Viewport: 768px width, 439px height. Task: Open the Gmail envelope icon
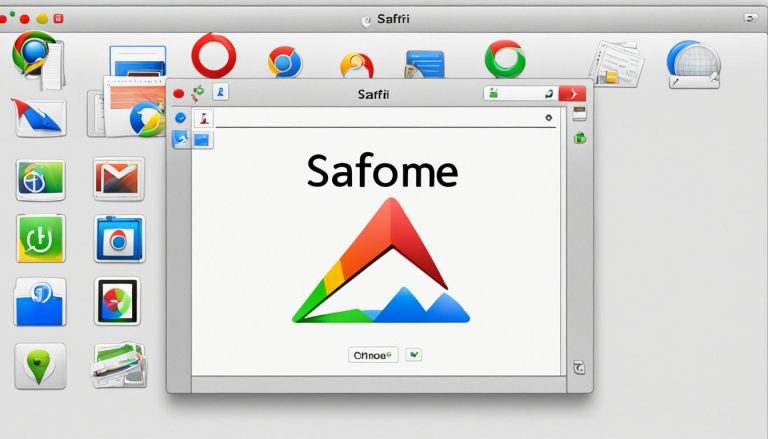[x=119, y=179]
